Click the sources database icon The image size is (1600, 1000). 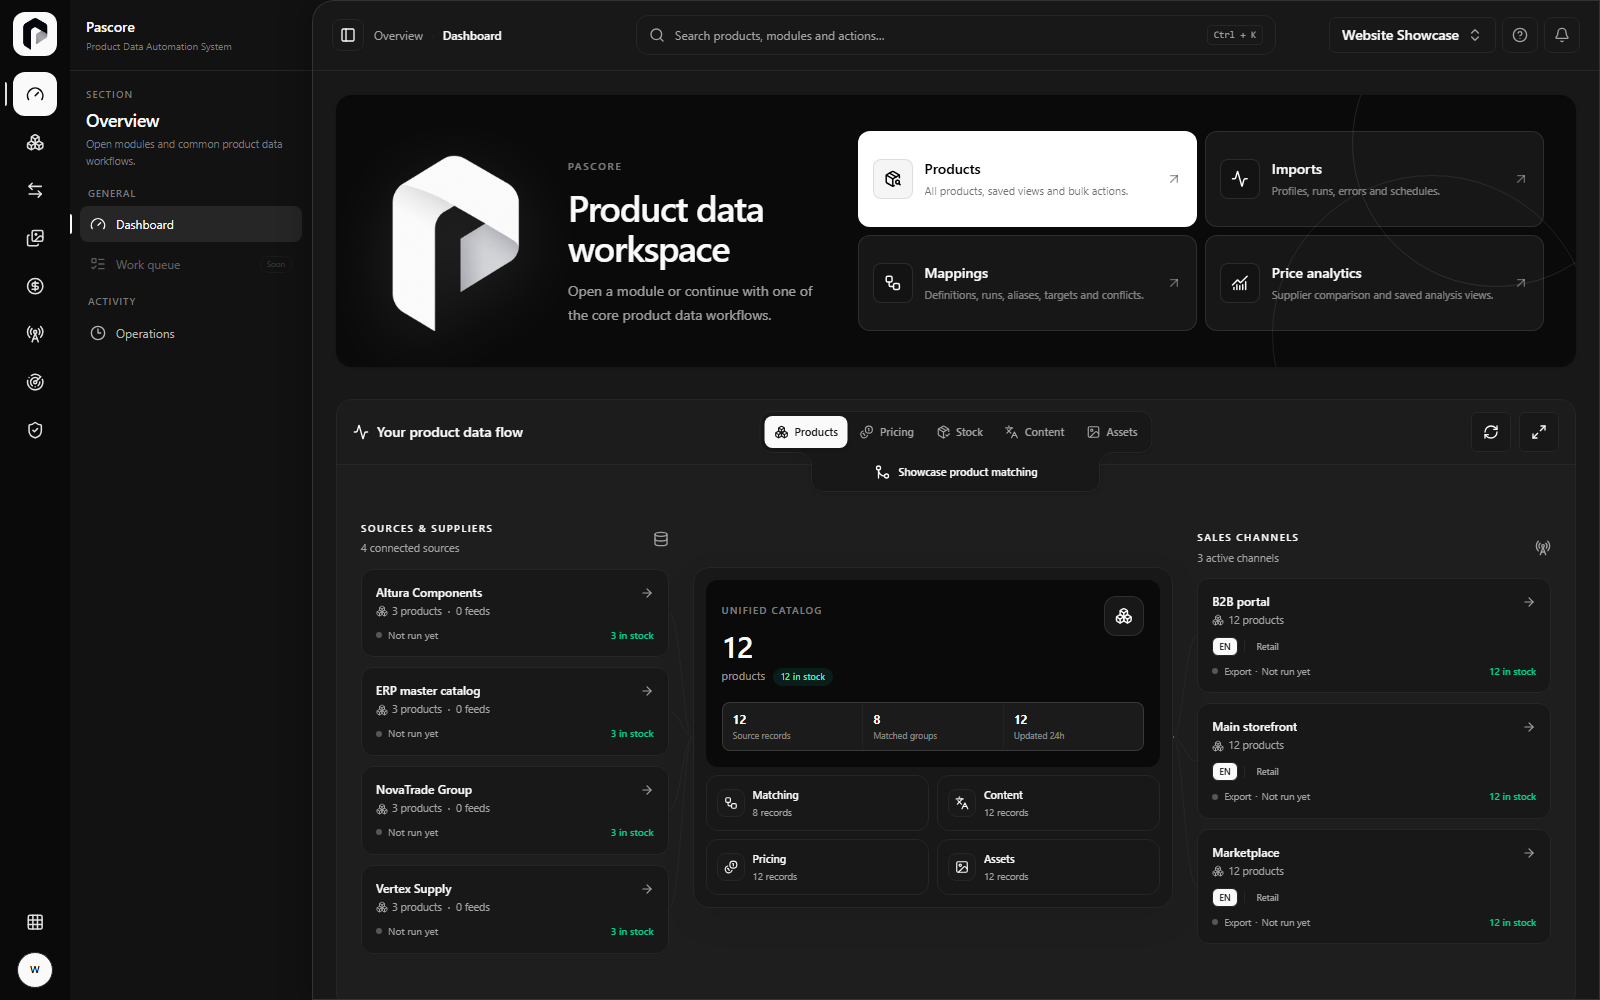[661, 539]
